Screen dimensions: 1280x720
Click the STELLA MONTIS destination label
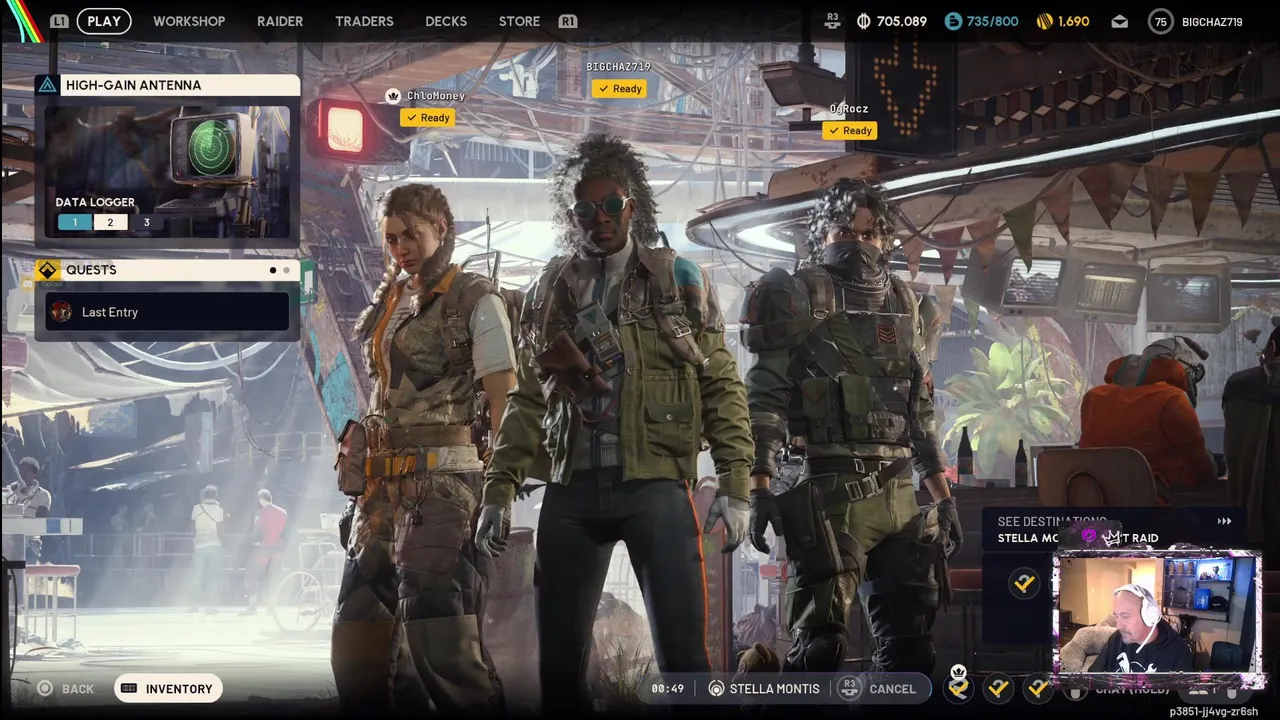coord(774,688)
